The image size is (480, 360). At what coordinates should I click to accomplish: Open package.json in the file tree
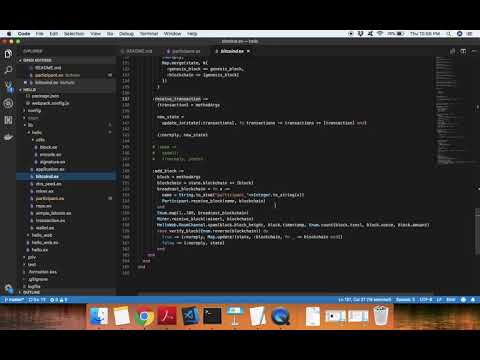(x=45, y=96)
